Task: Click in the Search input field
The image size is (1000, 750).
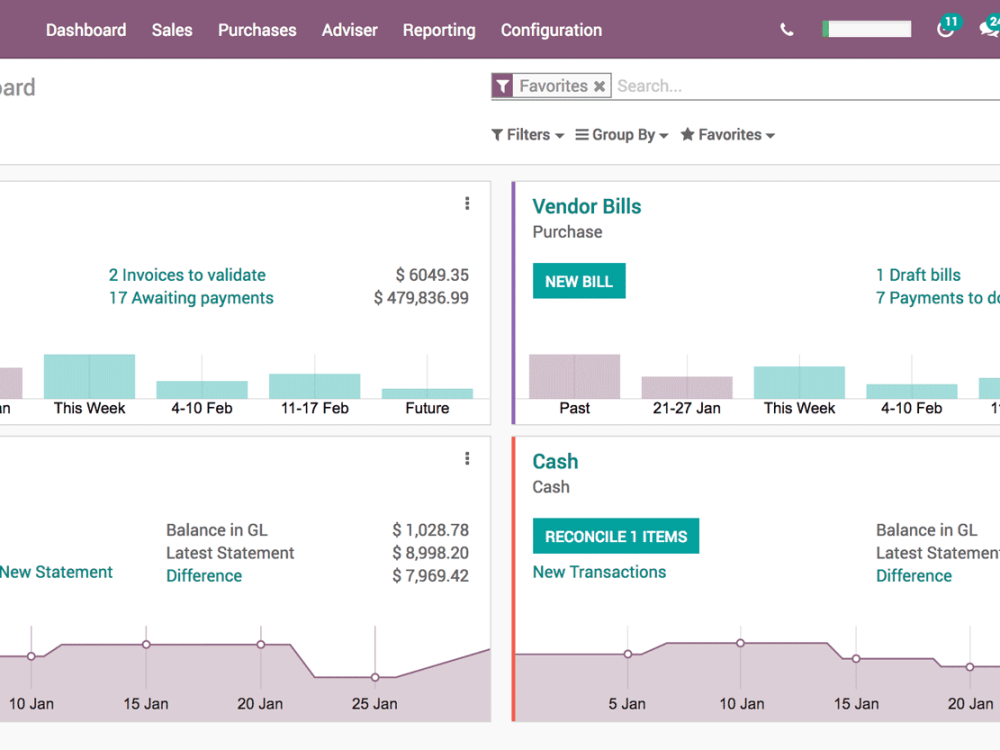Action: tap(807, 86)
